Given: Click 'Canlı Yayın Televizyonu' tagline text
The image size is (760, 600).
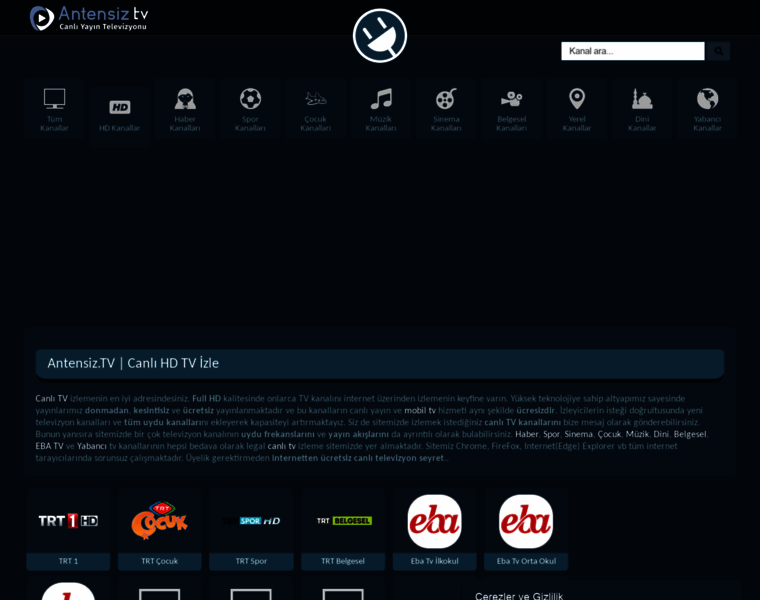Looking at the screenshot, I should pos(103,27).
